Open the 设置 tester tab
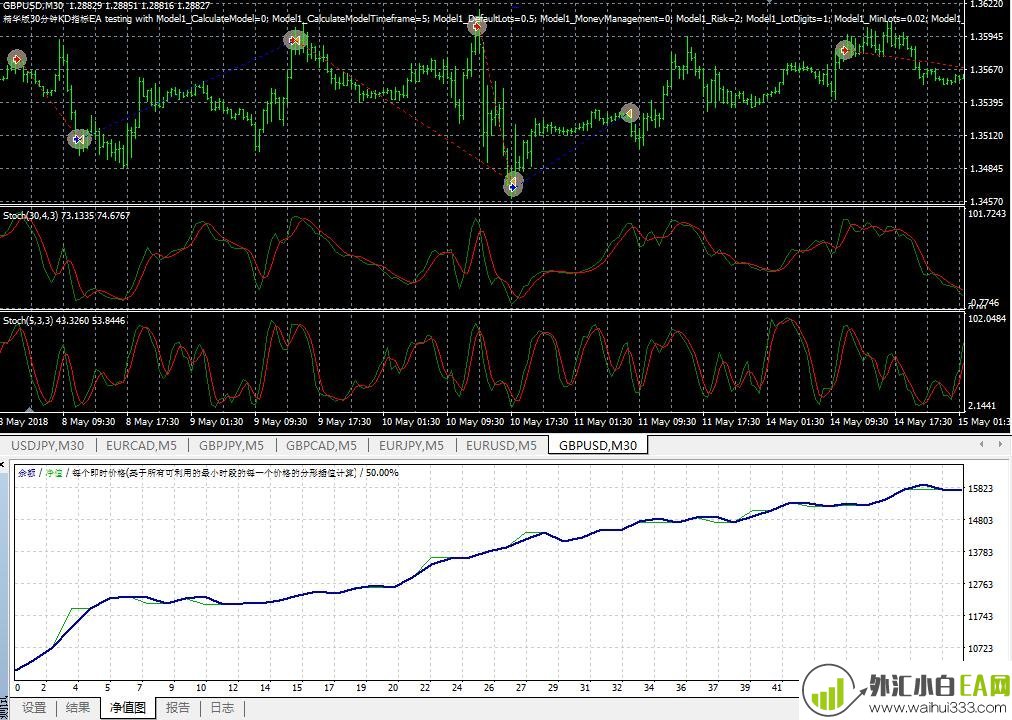 34,708
